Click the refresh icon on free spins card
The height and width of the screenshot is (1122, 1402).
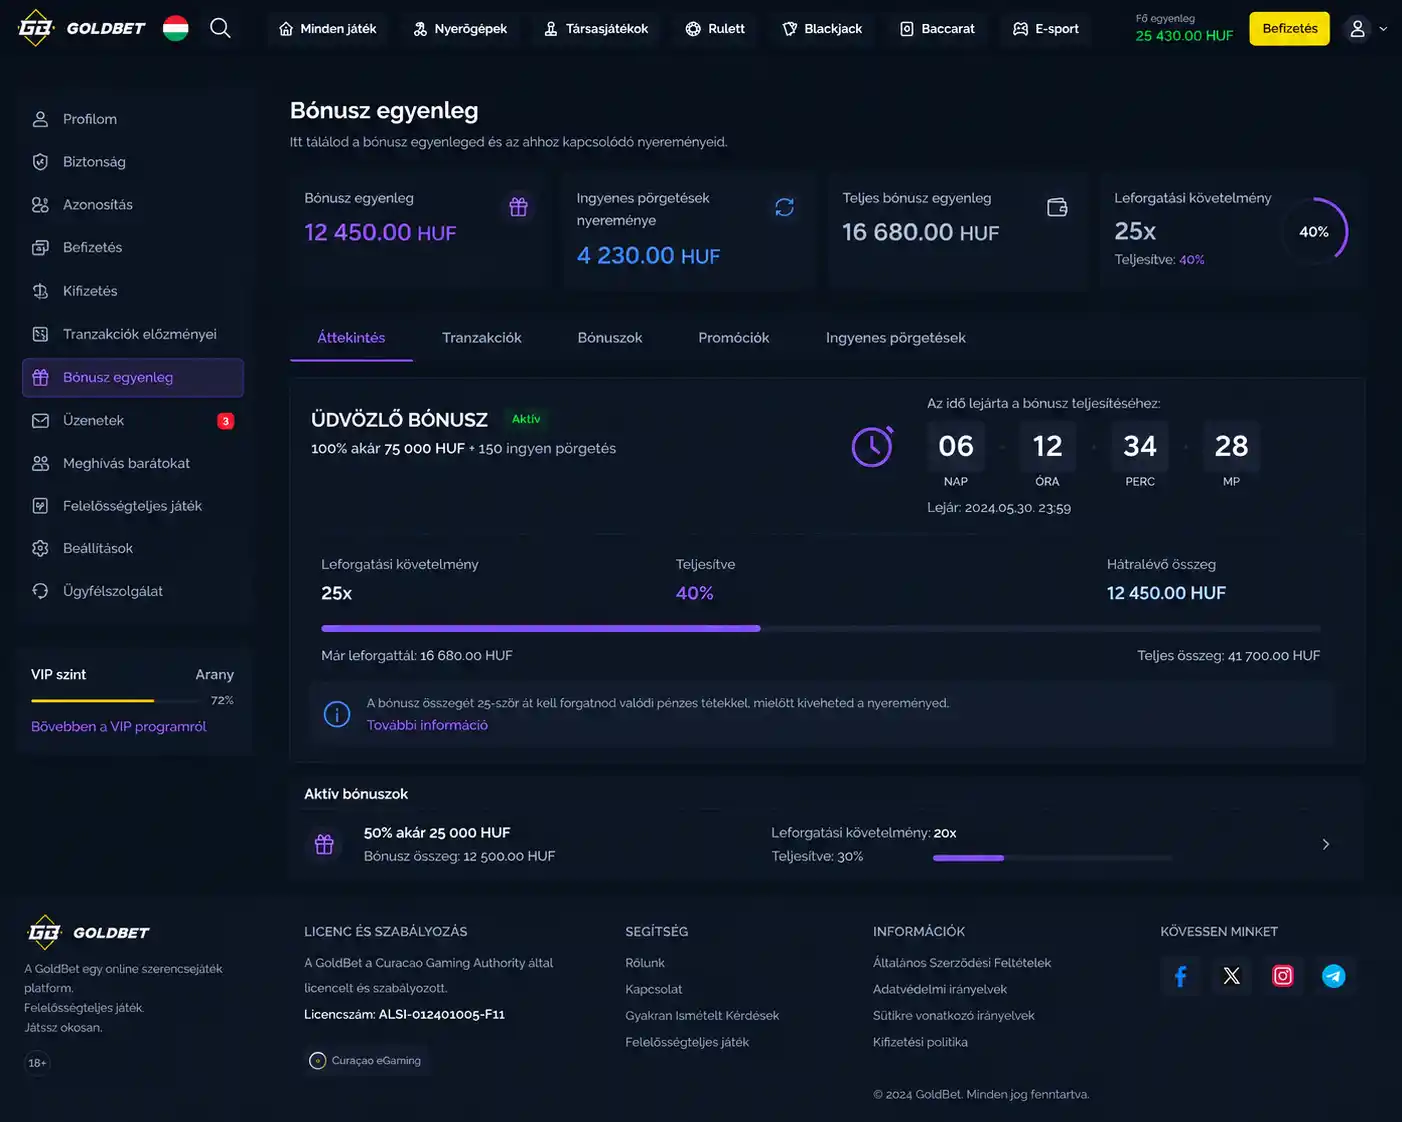[784, 207]
